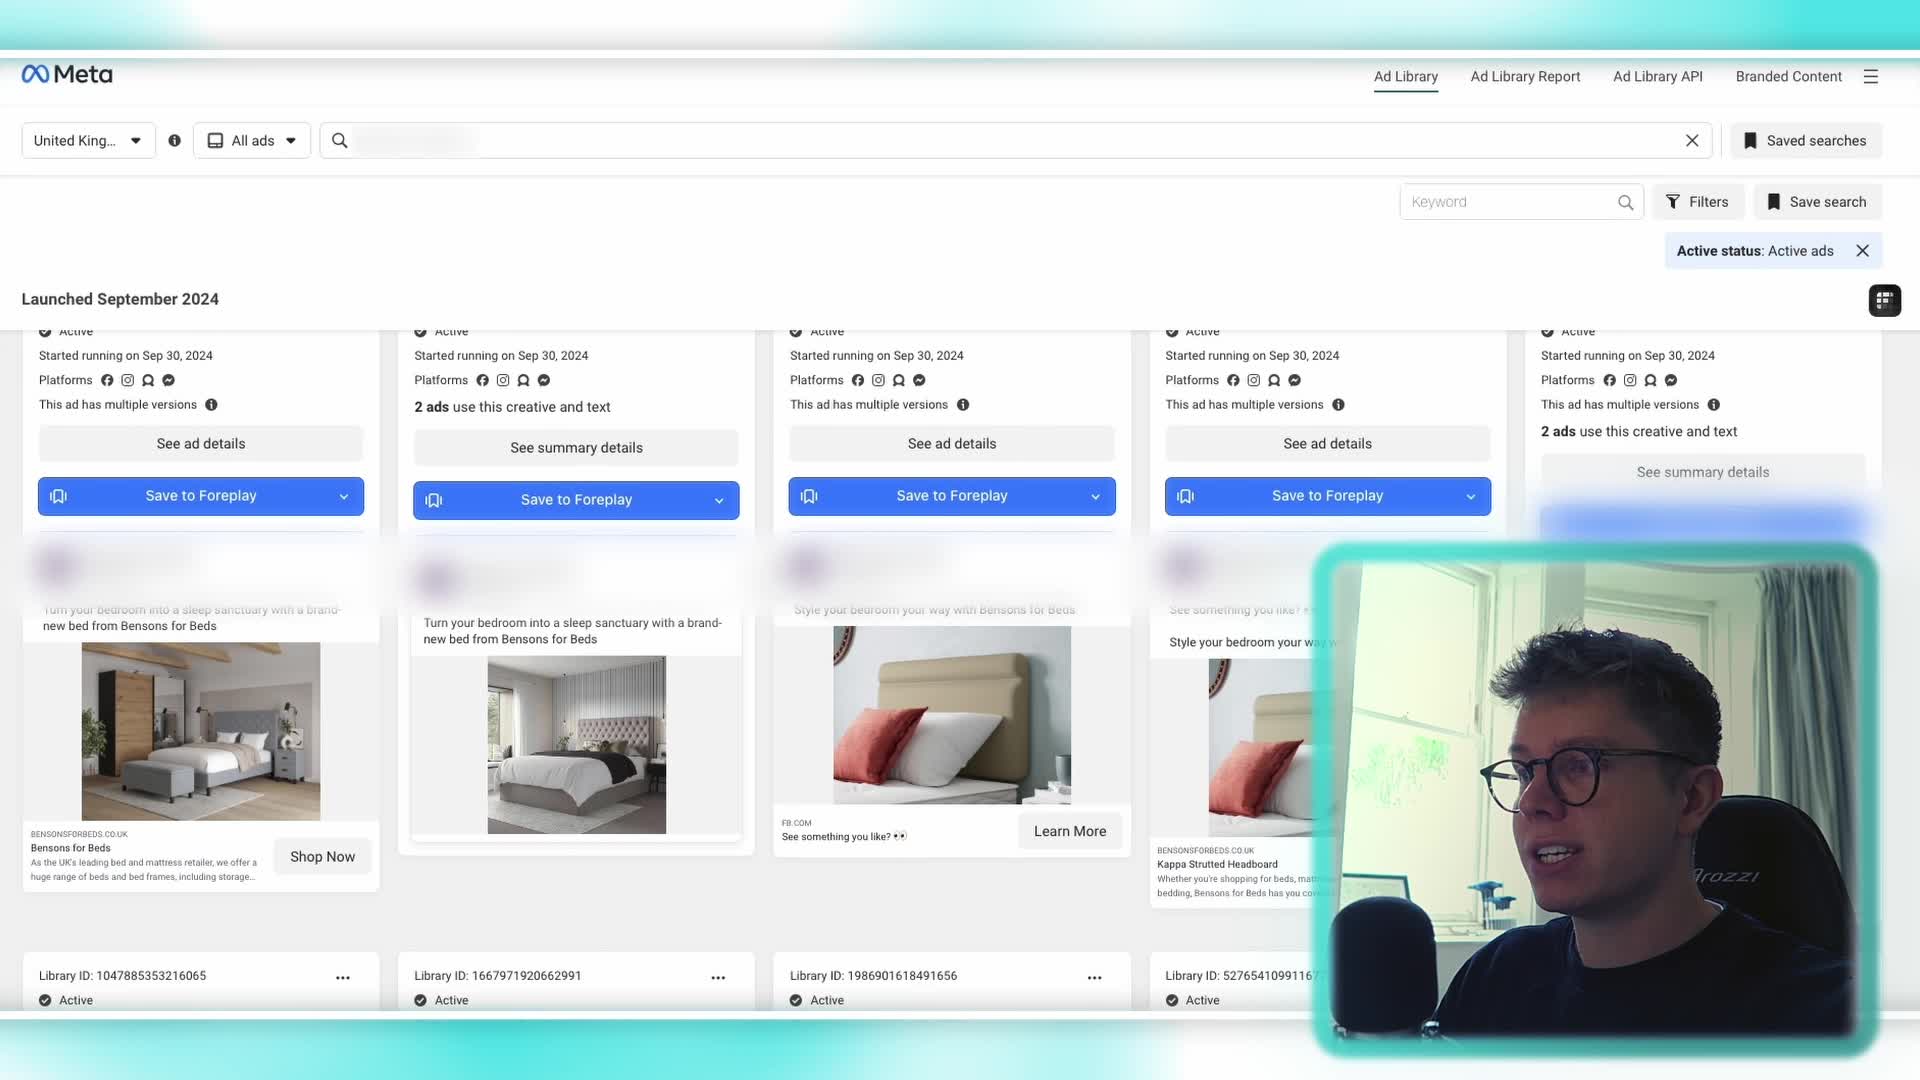
Task: Click Audience Network icon in fourth ad card
Action: pyautogui.click(x=1274, y=380)
